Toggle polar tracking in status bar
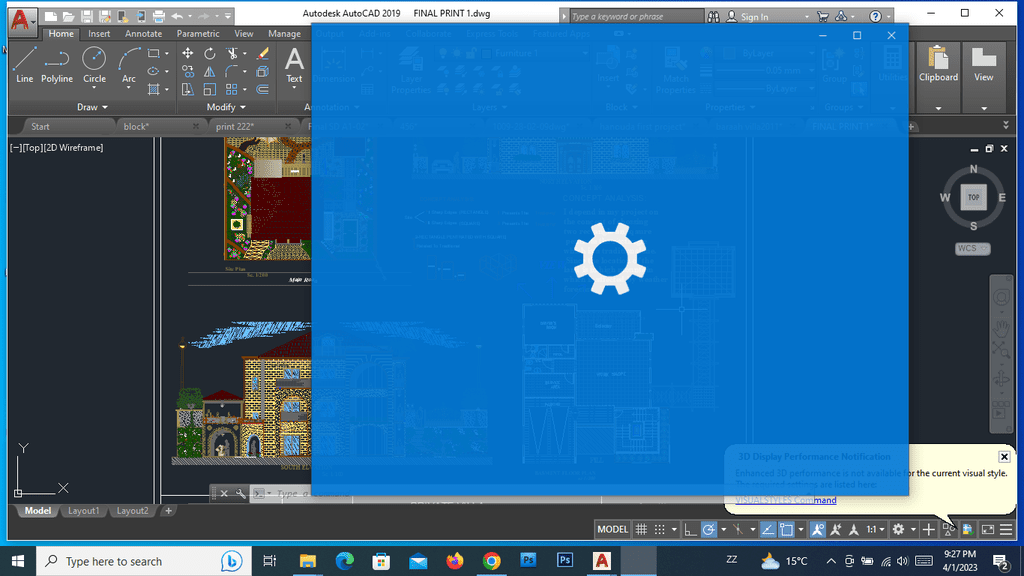 pyautogui.click(x=709, y=530)
